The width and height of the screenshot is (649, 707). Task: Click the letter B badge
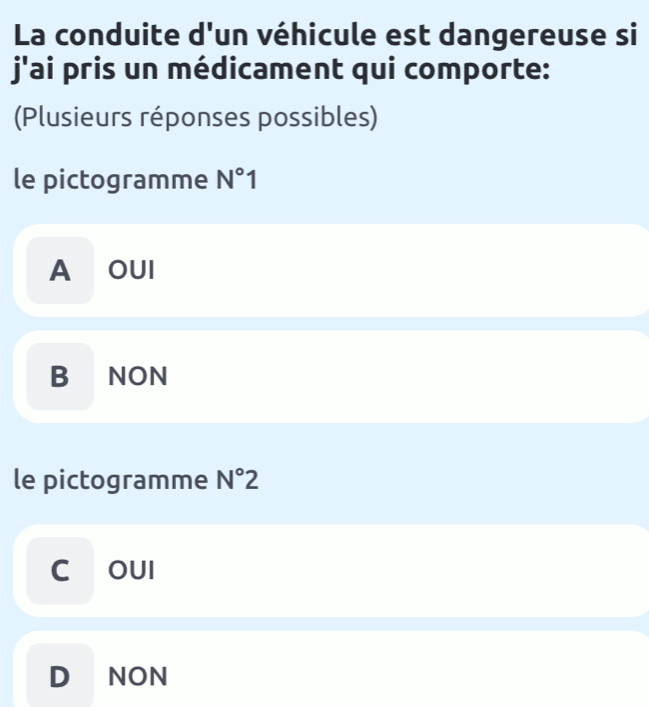[x=60, y=377]
